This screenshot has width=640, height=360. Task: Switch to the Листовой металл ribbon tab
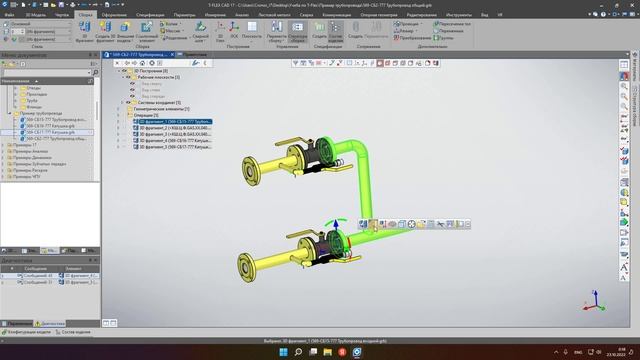click(274, 15)
